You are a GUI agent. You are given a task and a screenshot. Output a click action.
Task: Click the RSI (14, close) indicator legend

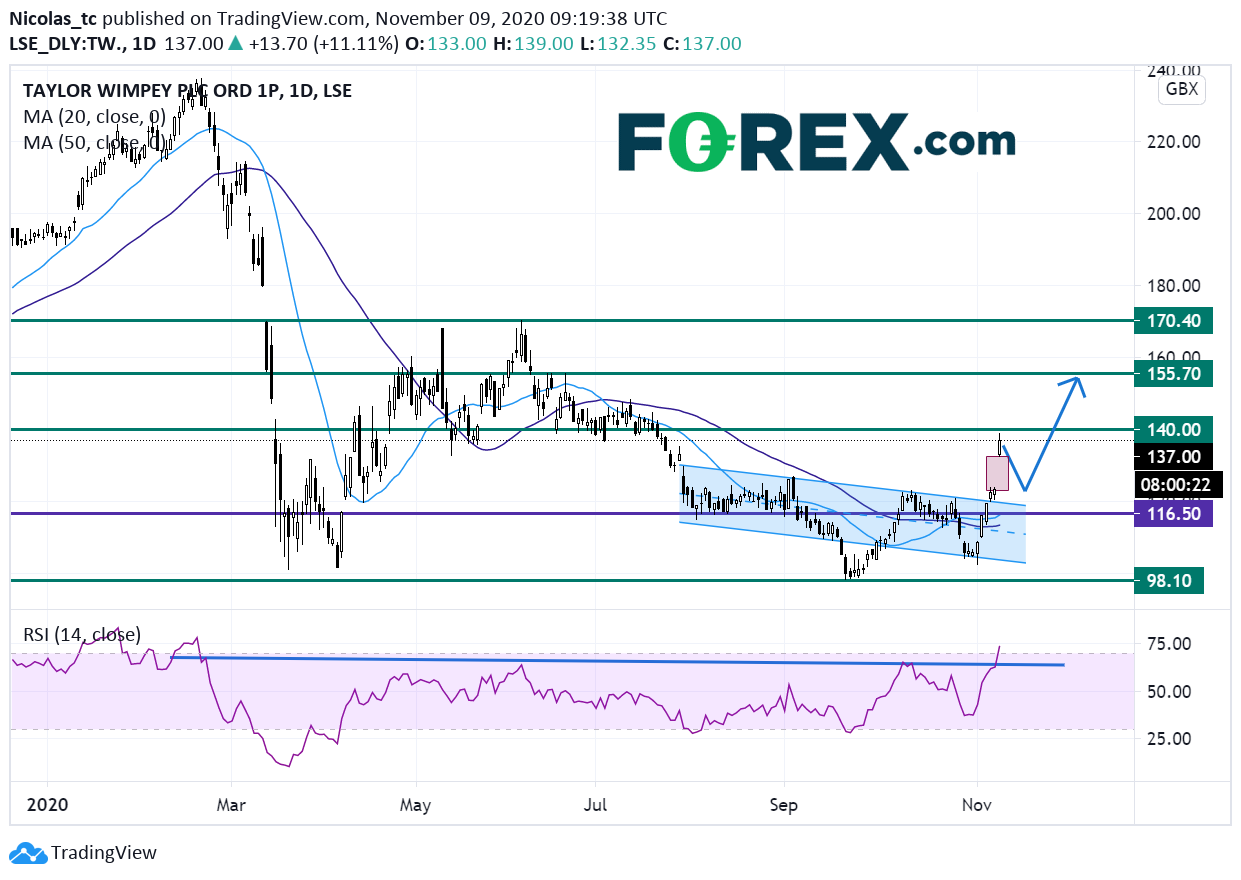coord(82,634)
